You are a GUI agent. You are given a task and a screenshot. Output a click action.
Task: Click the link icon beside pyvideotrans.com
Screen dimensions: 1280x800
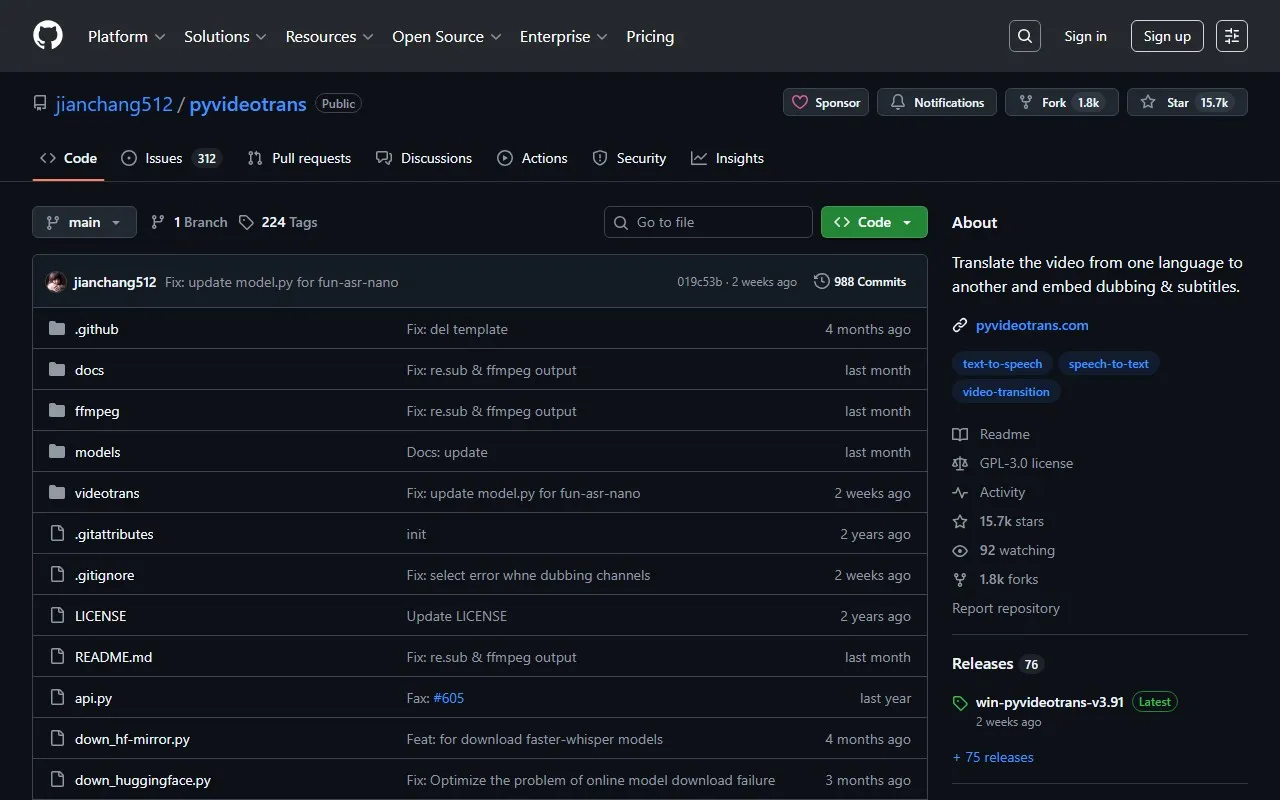[960, 325]
